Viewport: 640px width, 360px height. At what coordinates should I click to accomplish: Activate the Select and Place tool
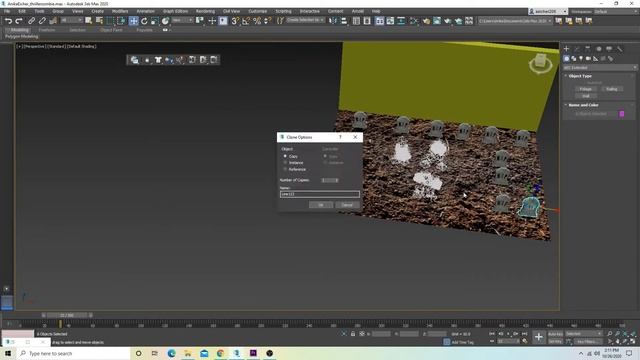165,21
